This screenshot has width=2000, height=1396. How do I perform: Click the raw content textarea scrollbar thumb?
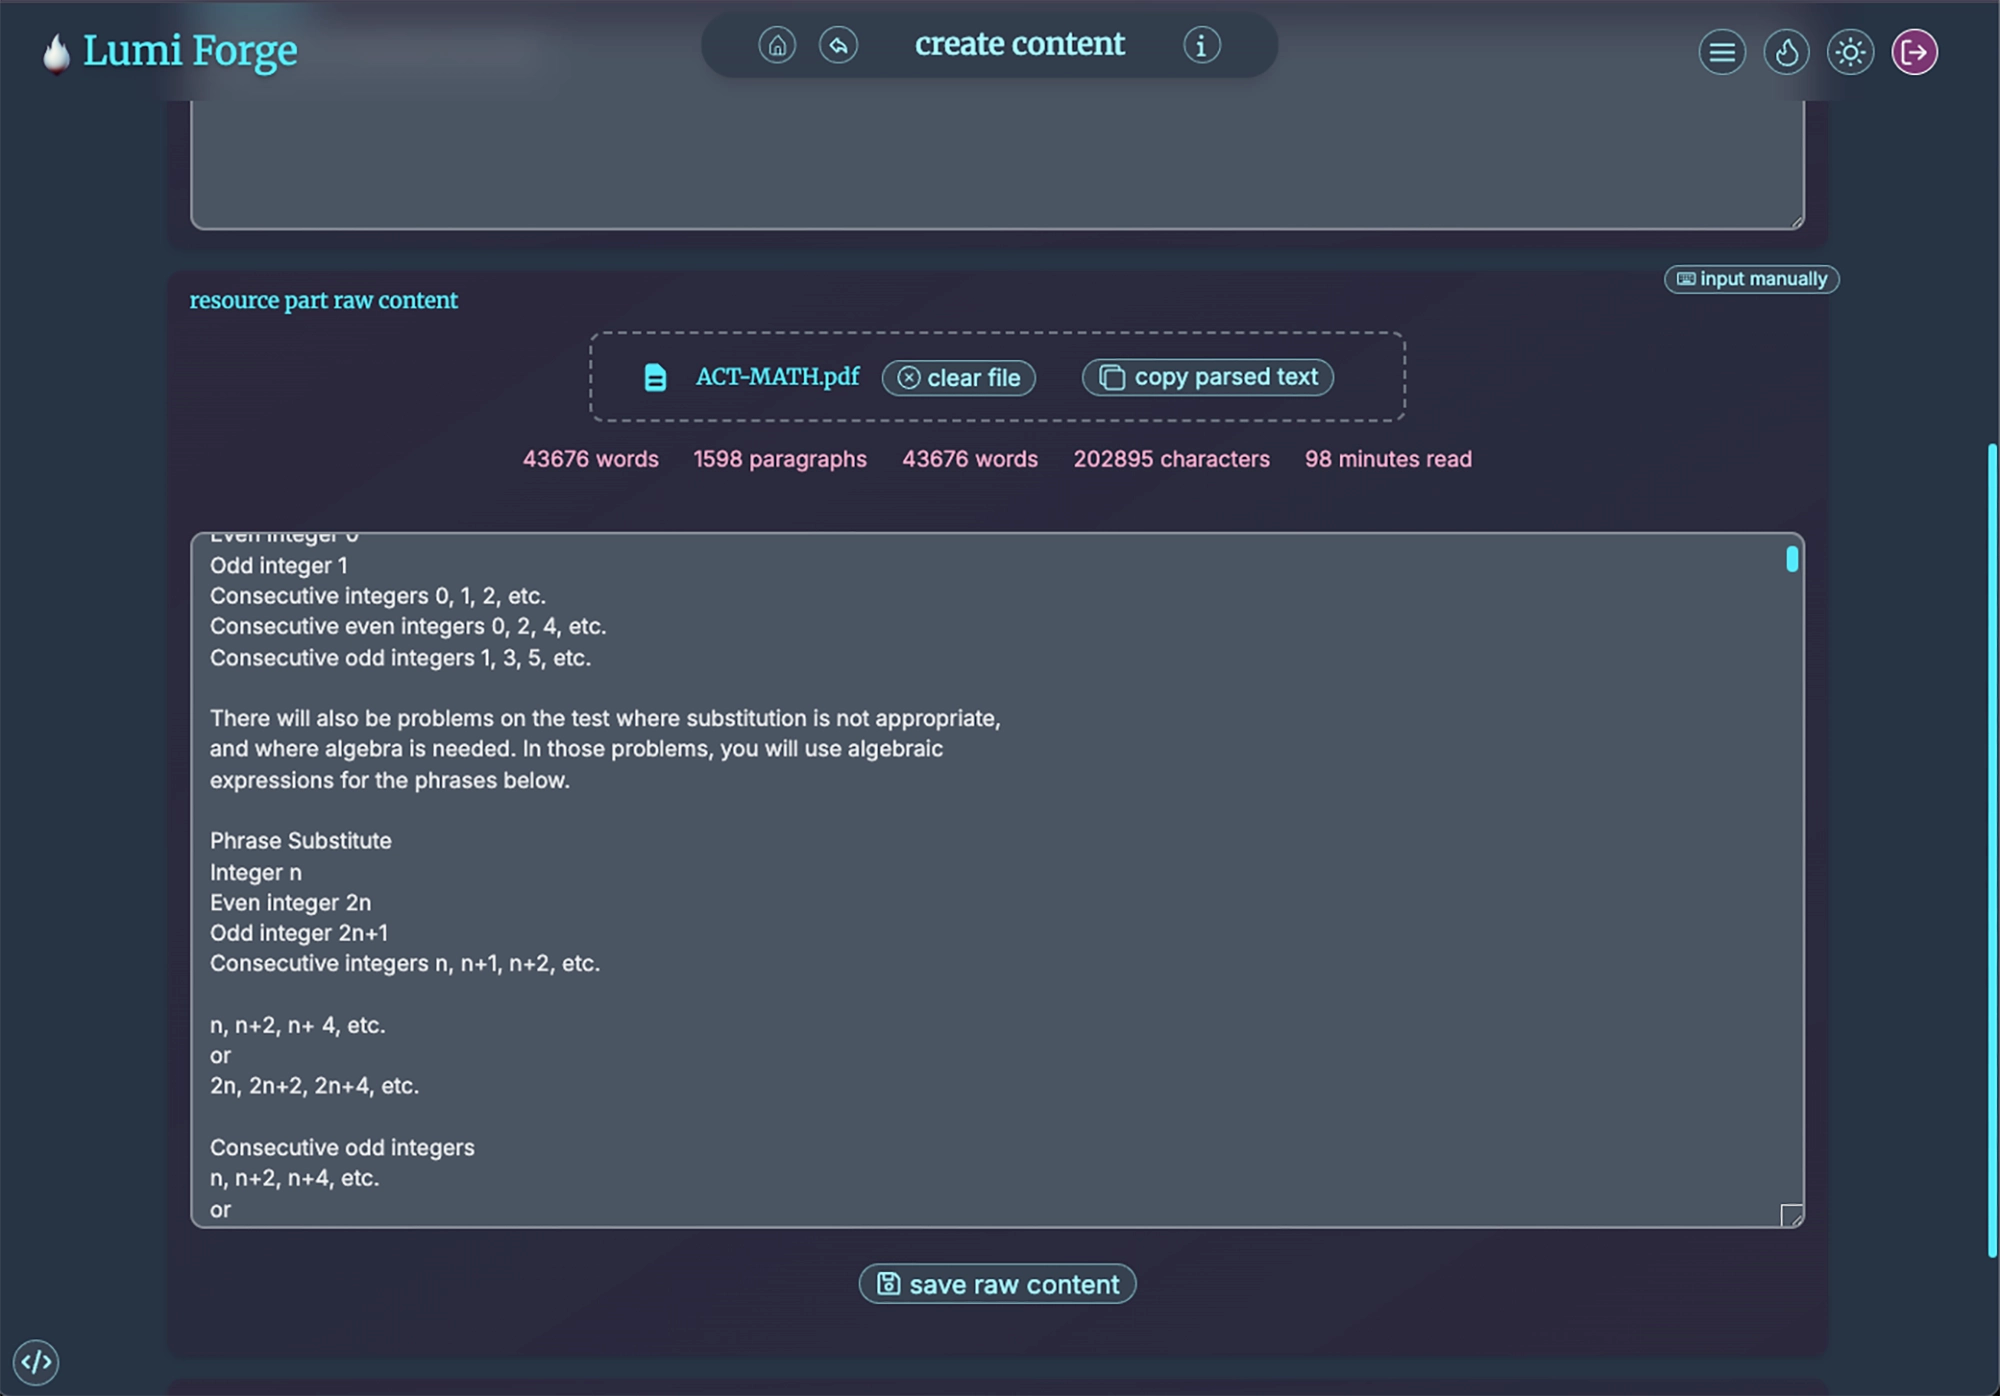[x=1792, y=559]
